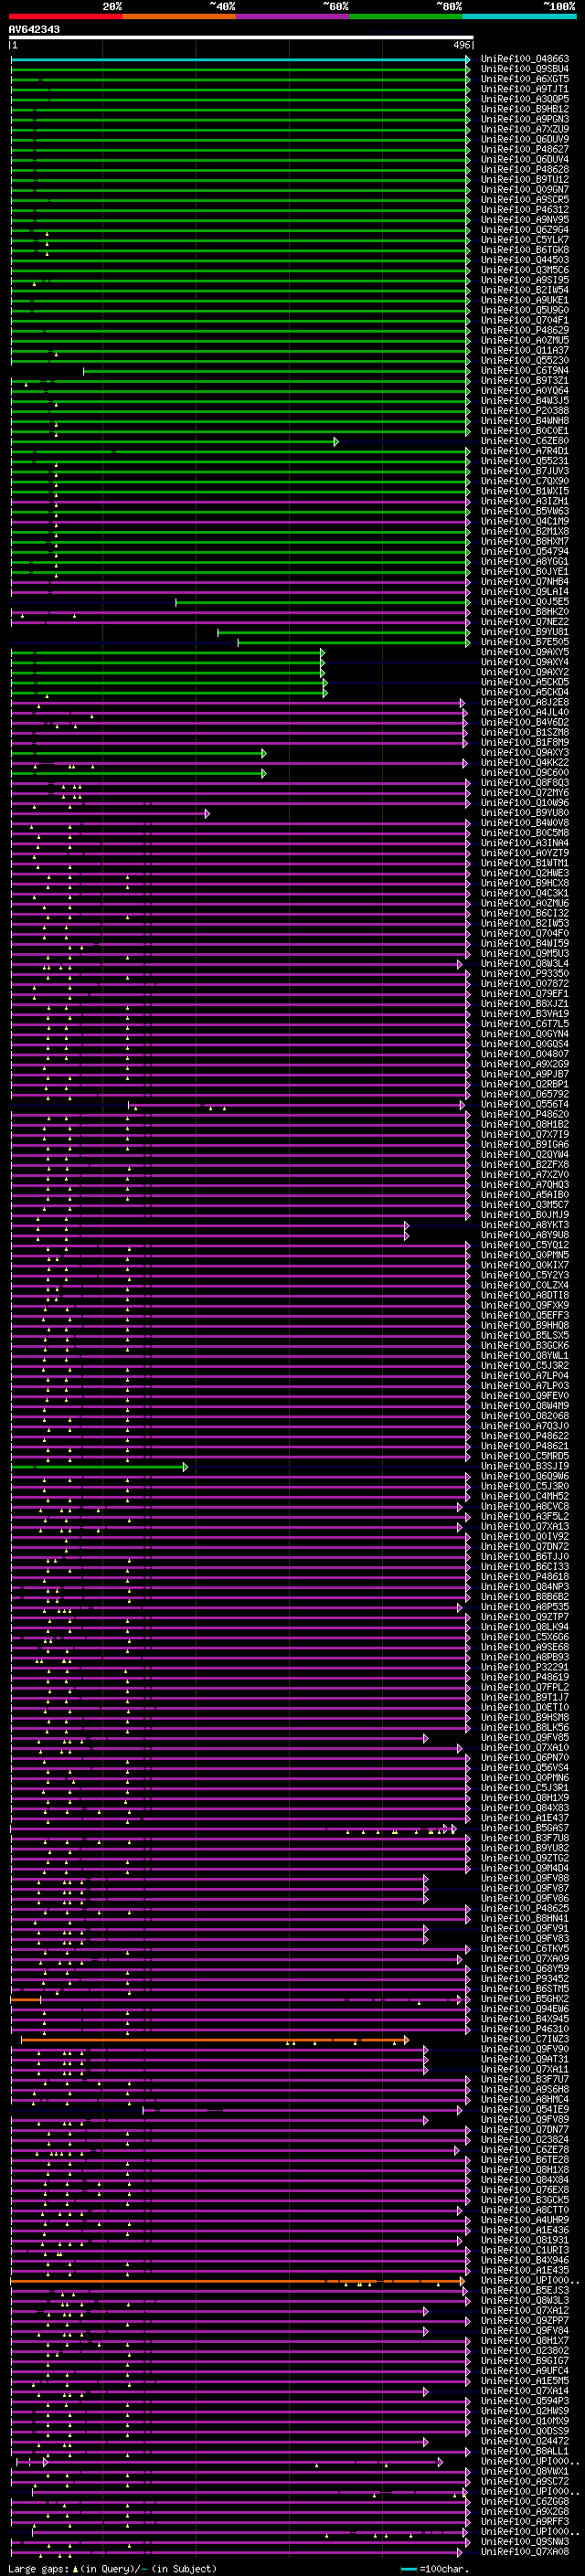Select the query title AV642343
This screenshot has height=2576, width=585.
click(34, 29)
